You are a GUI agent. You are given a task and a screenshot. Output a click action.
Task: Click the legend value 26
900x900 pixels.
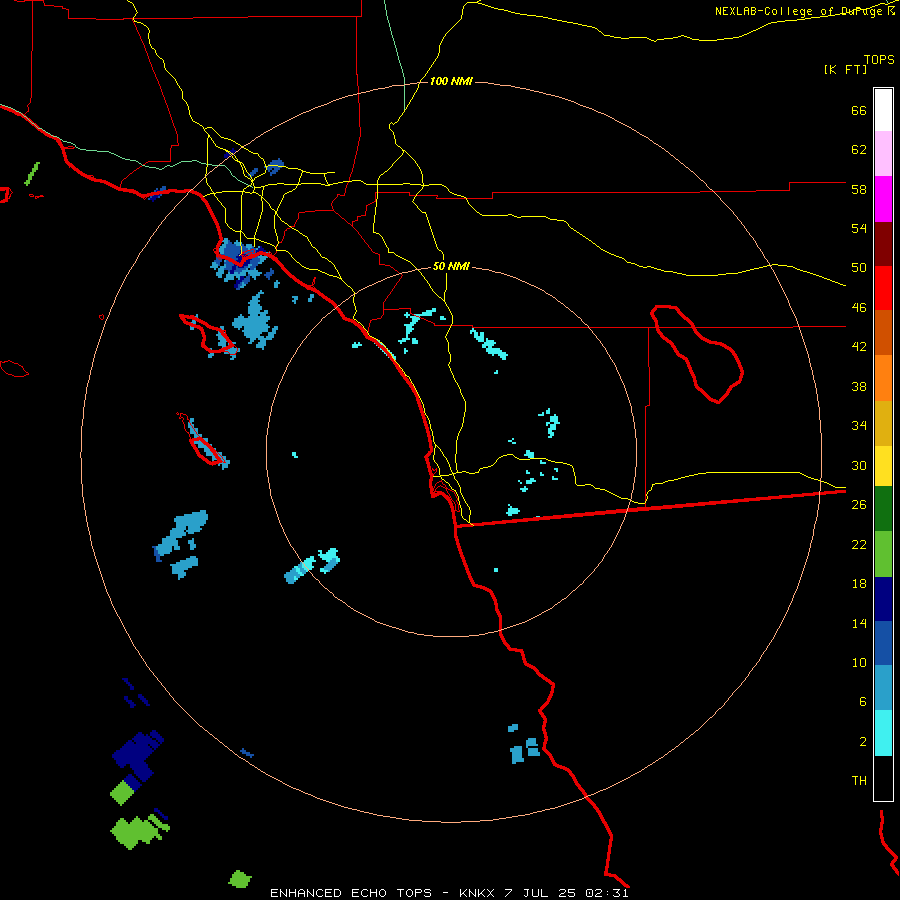point(859,505)
